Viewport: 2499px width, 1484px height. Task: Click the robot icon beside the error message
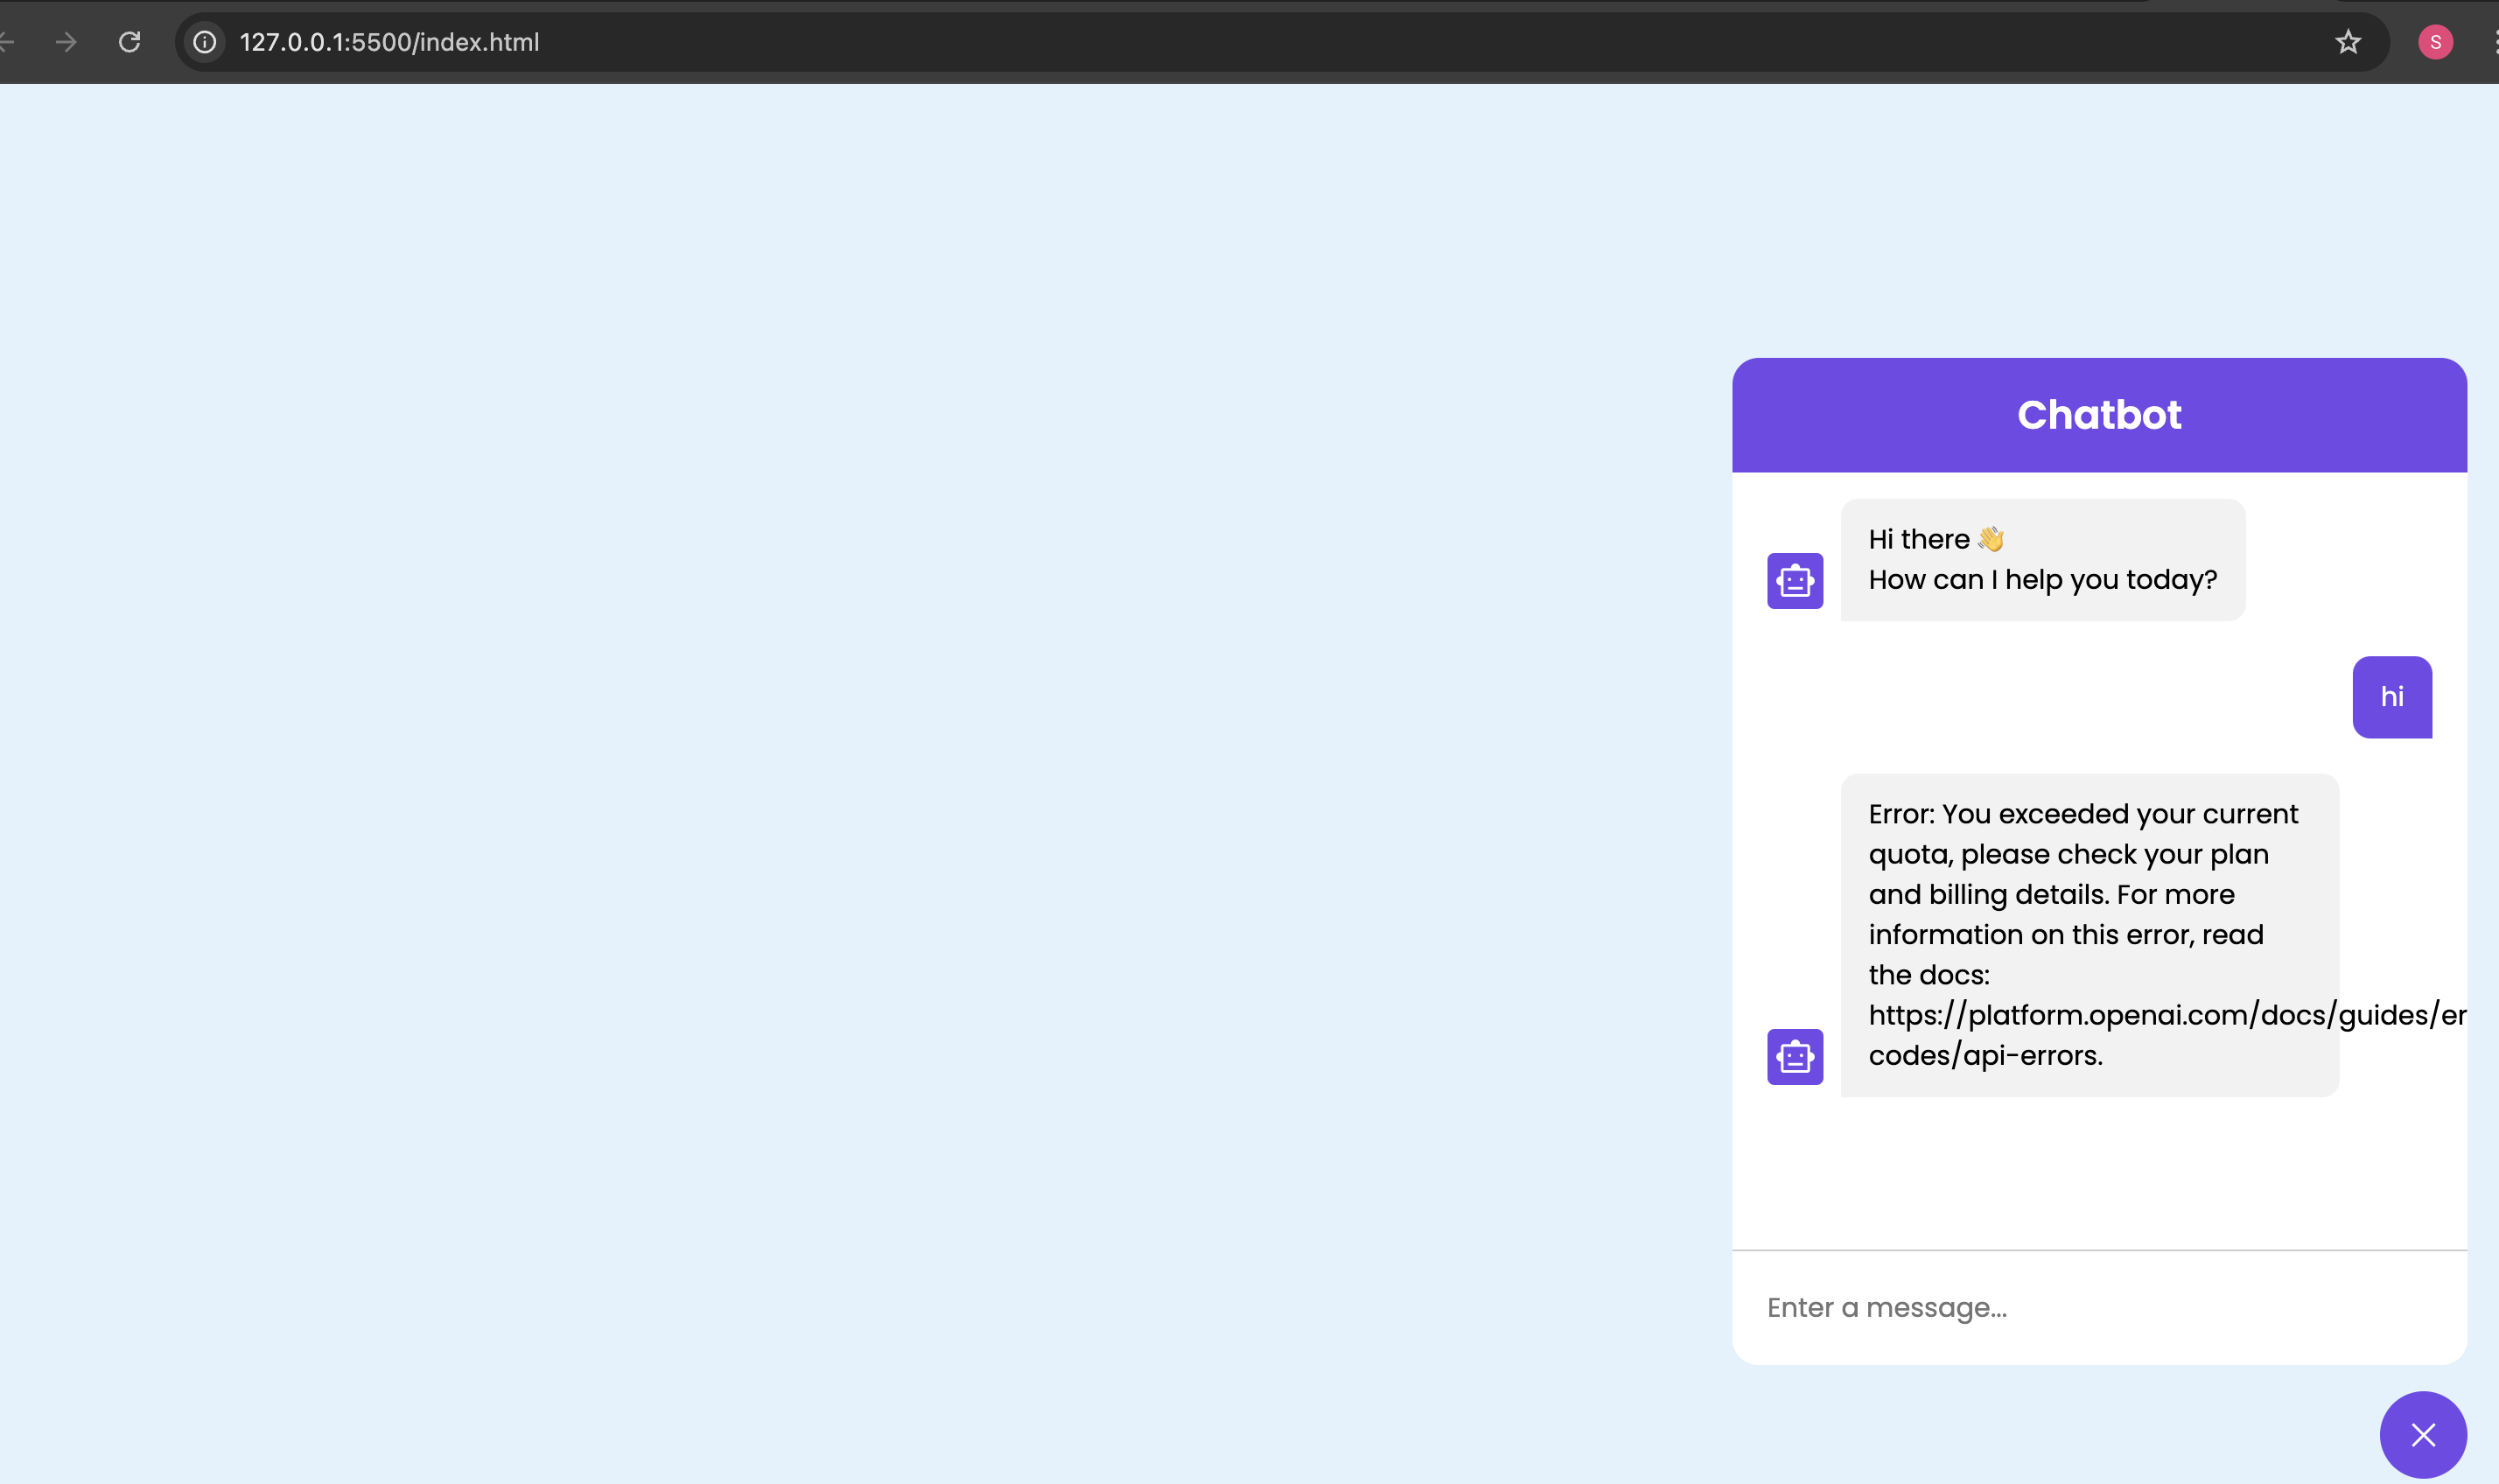coord(1794,1057)
